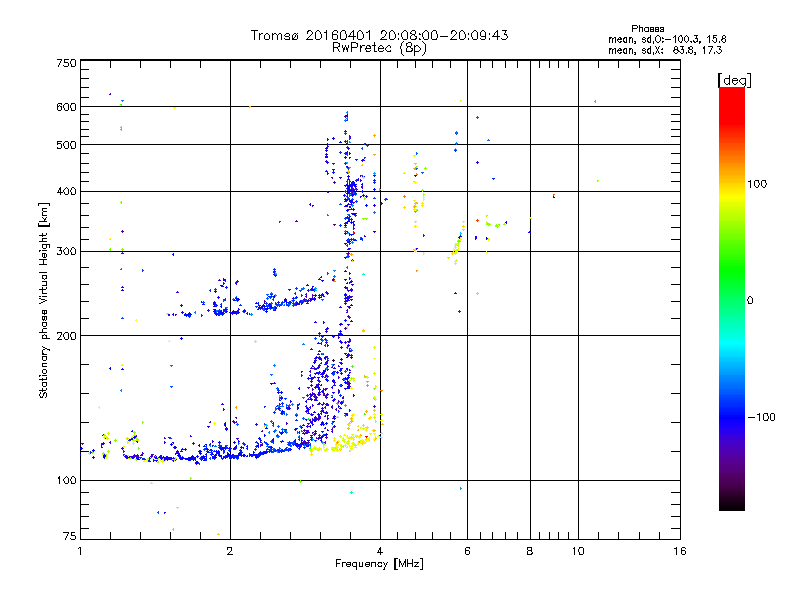800x600 pixels.
Task: Click the 'mean, sd,X: 83.8, 17.3' statistics line
Action: tap(665, 50)
